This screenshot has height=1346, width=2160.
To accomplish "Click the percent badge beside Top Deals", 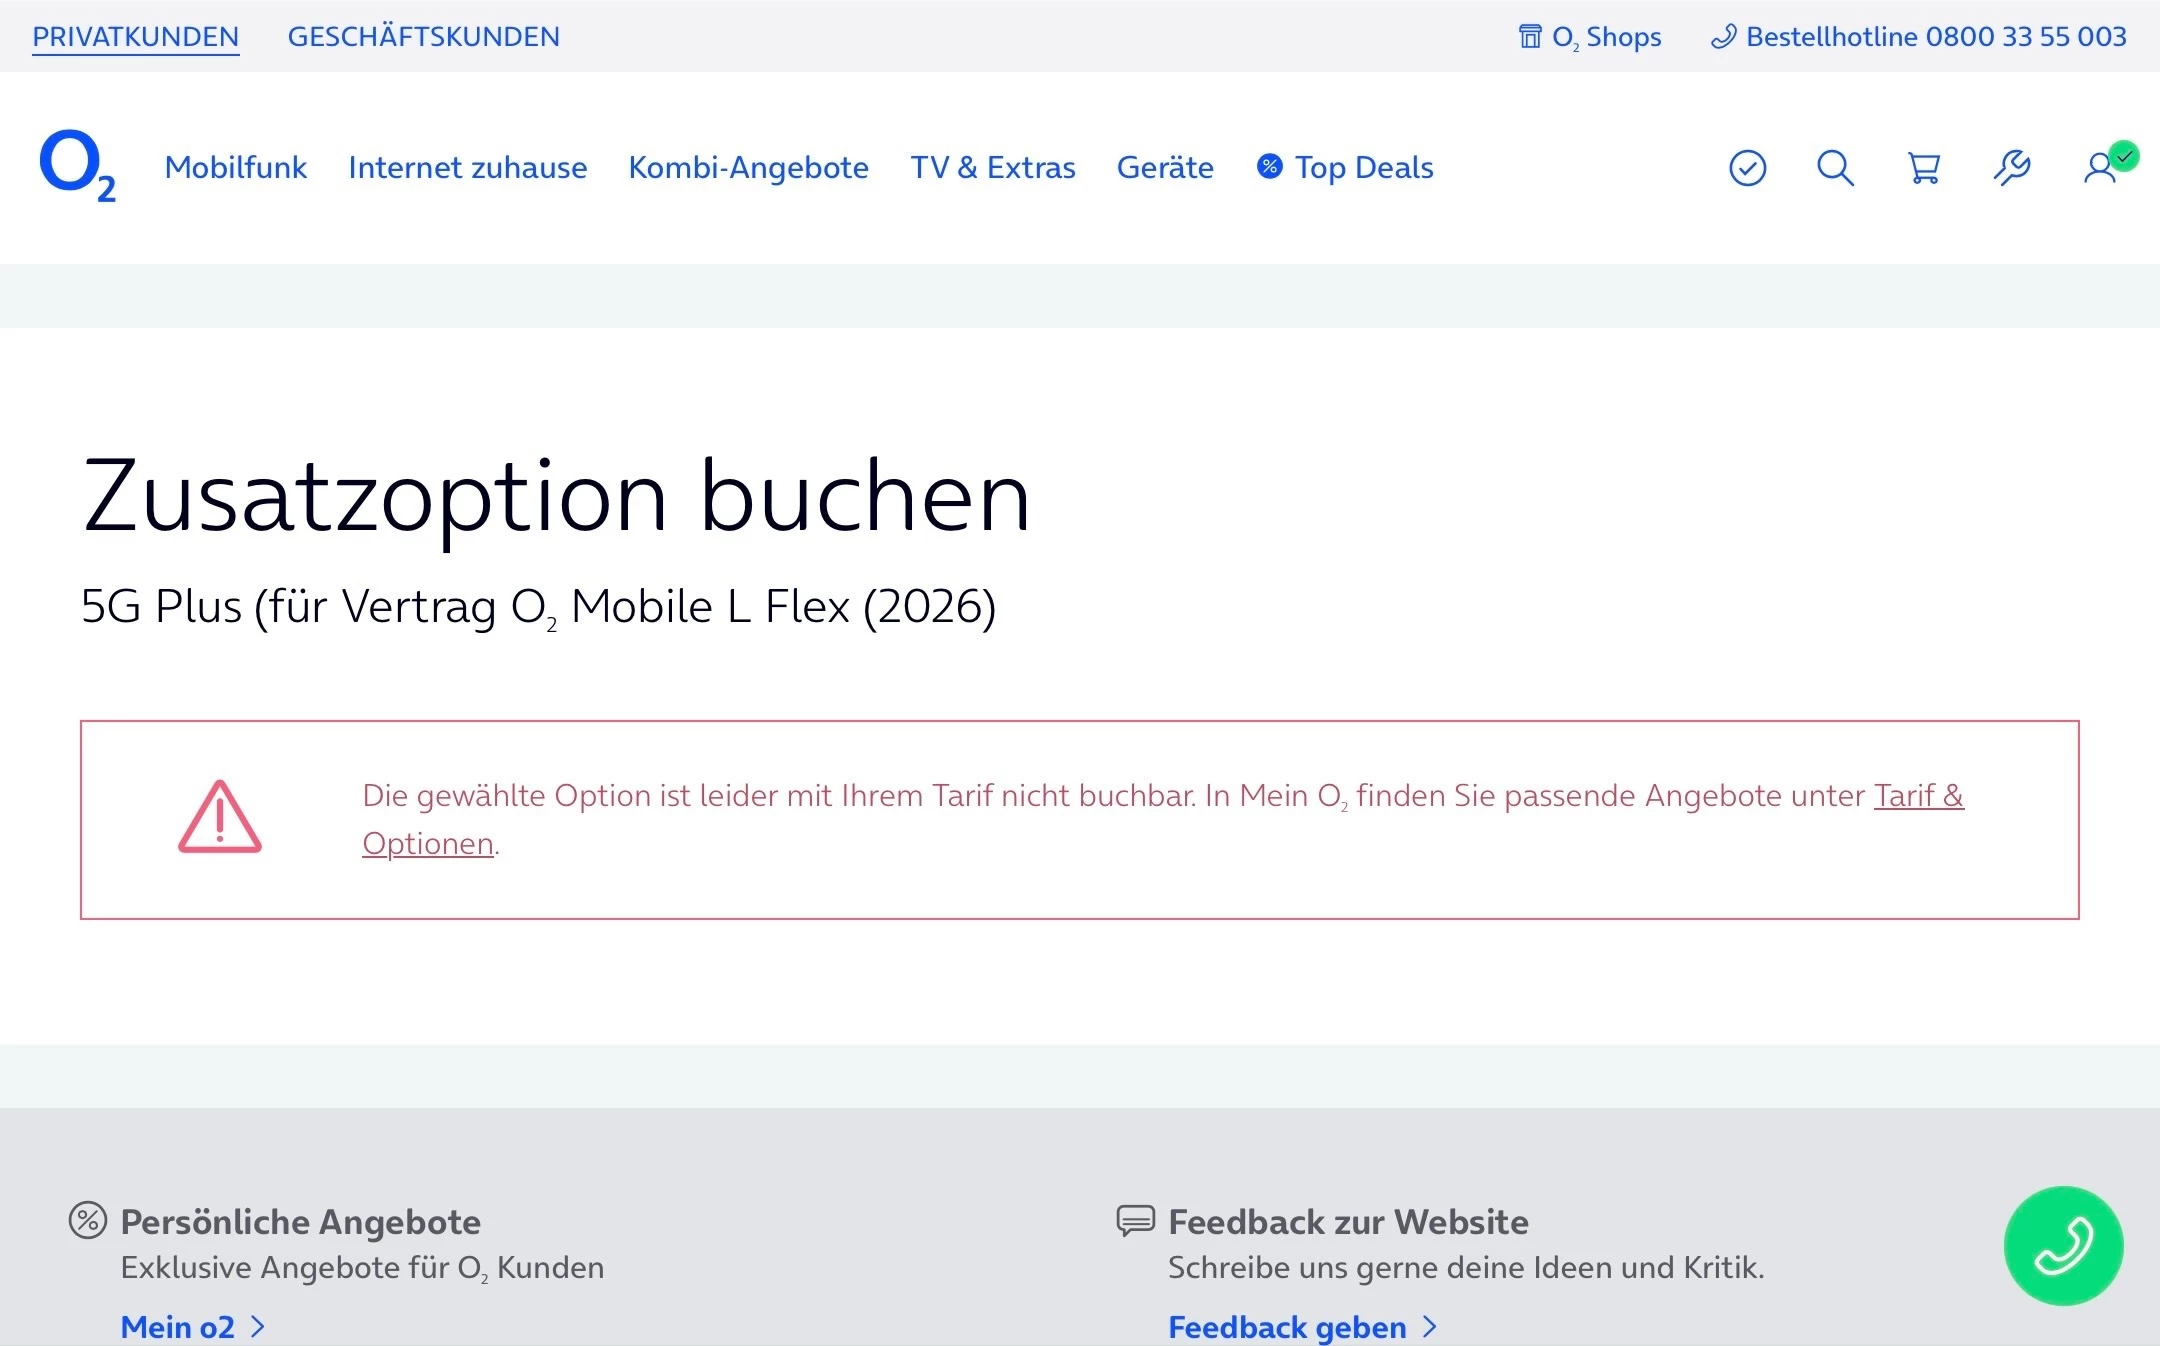I will [1269, 167].
